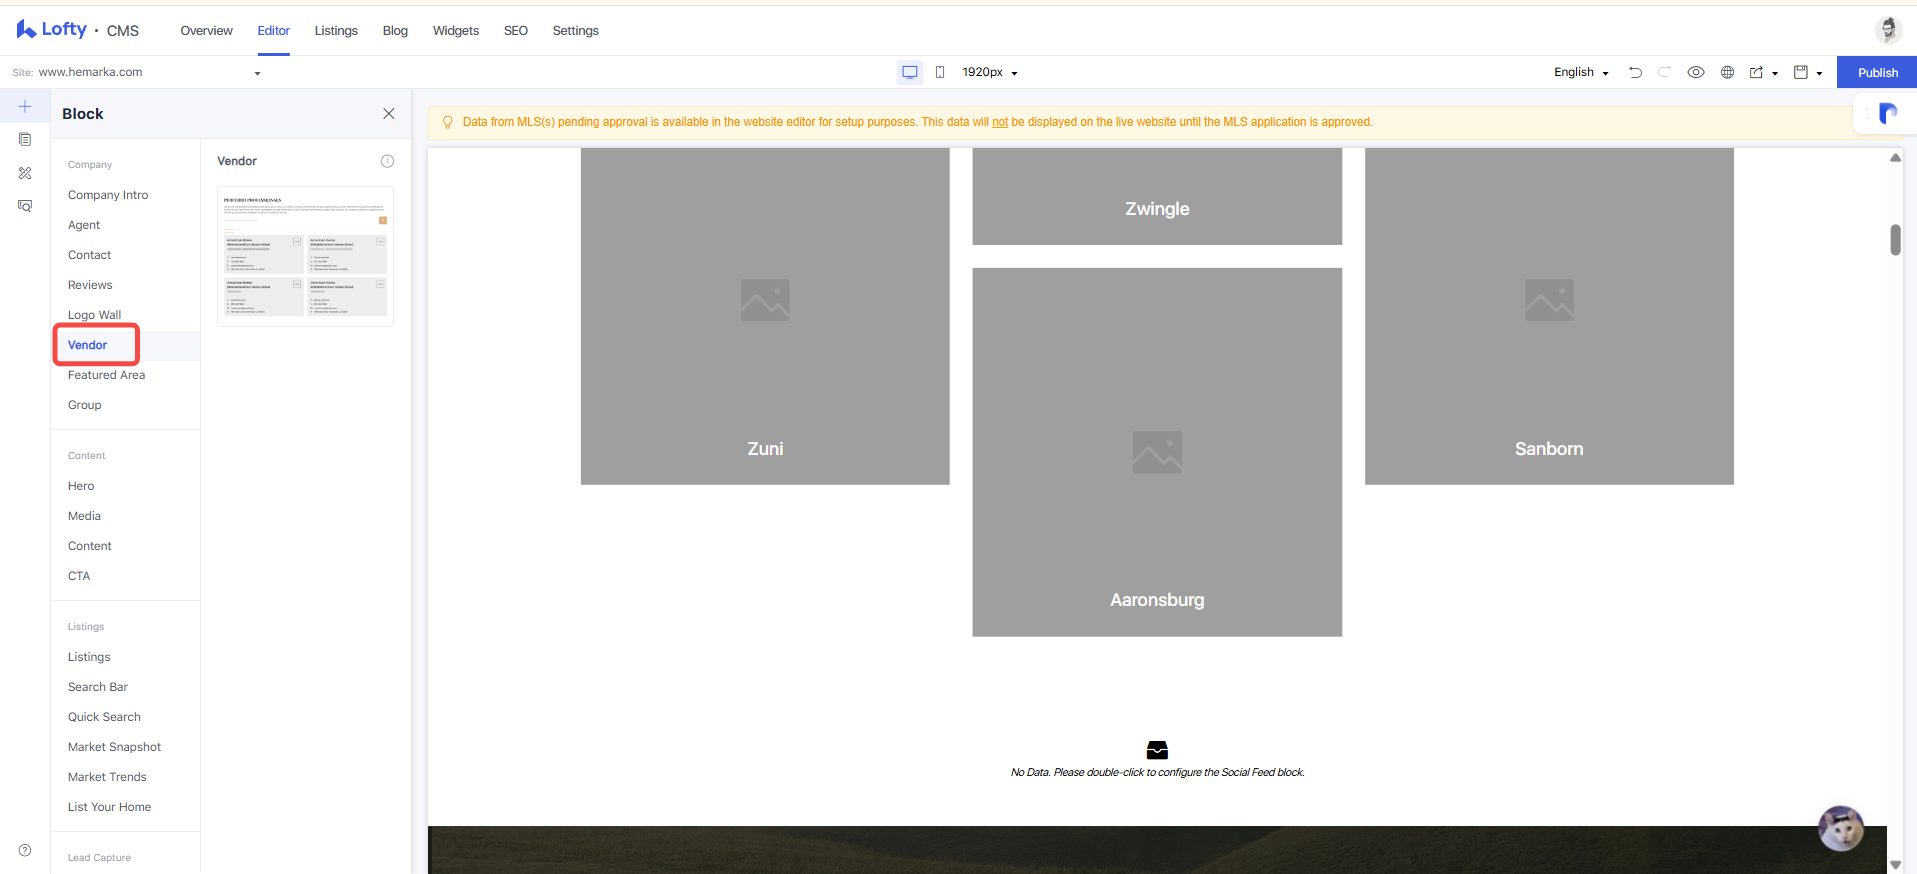Open the user profile avatar
This screenshot has height=874, width=1917.
pyautogui.click(x=1888, y=30)
